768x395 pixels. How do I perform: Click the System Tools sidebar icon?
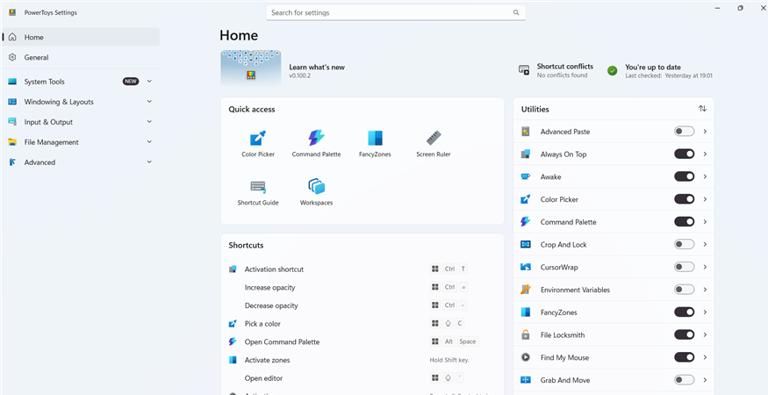(13, 81)
